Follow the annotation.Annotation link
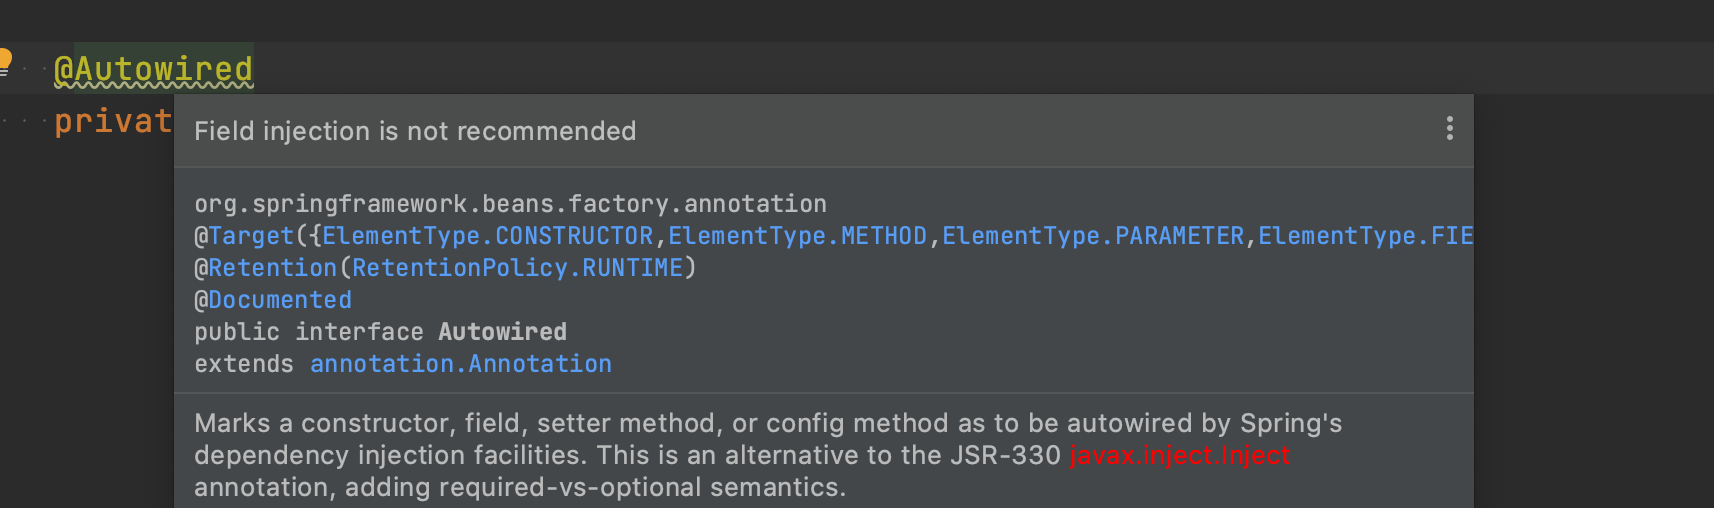The height and width of the screenshot is (508, 1714). point(460,364)
